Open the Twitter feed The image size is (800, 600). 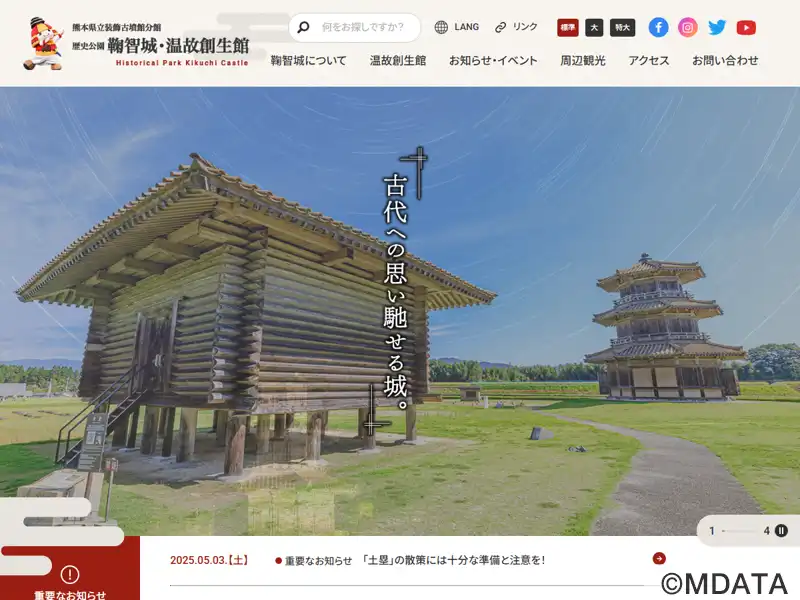(x=717, y=28)
